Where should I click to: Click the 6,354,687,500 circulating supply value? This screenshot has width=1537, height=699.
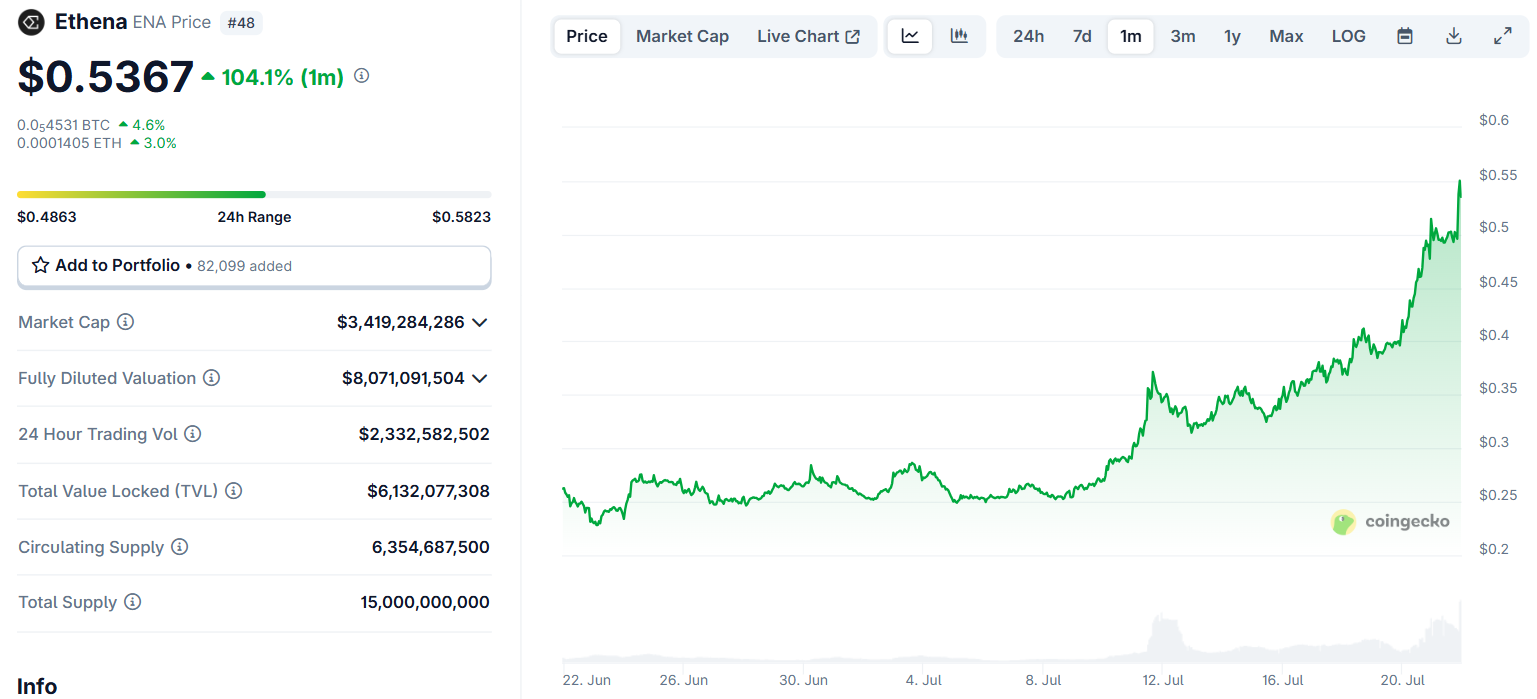[431, 547]
